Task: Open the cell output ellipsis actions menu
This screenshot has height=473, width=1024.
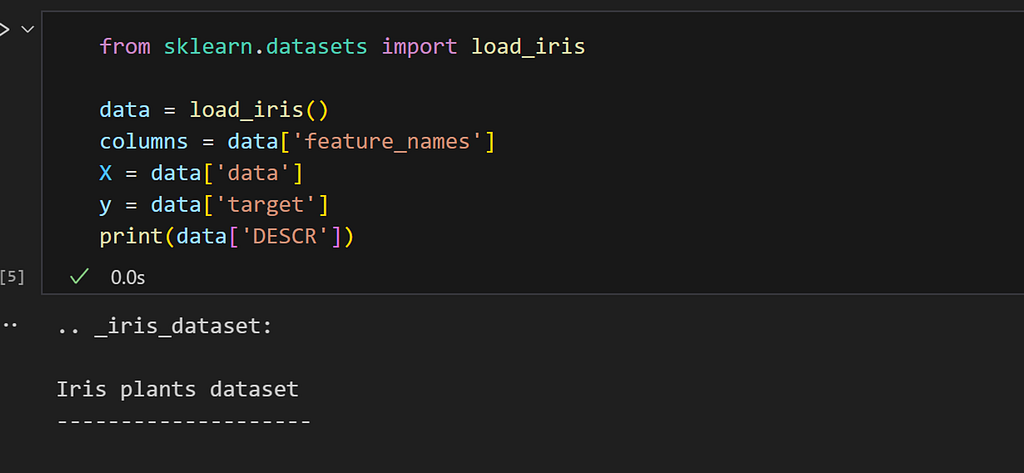Action: click(9, 325)
